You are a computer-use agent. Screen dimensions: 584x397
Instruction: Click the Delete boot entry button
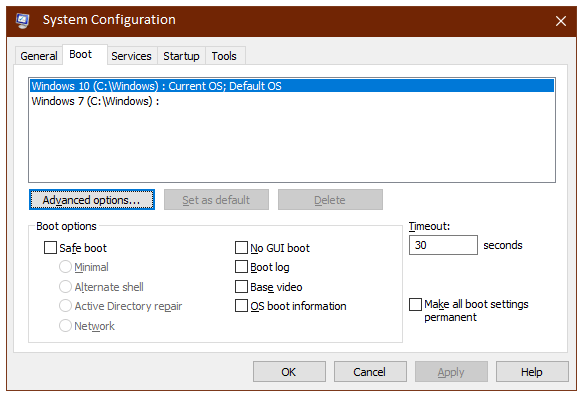click(x=330, y=200)
